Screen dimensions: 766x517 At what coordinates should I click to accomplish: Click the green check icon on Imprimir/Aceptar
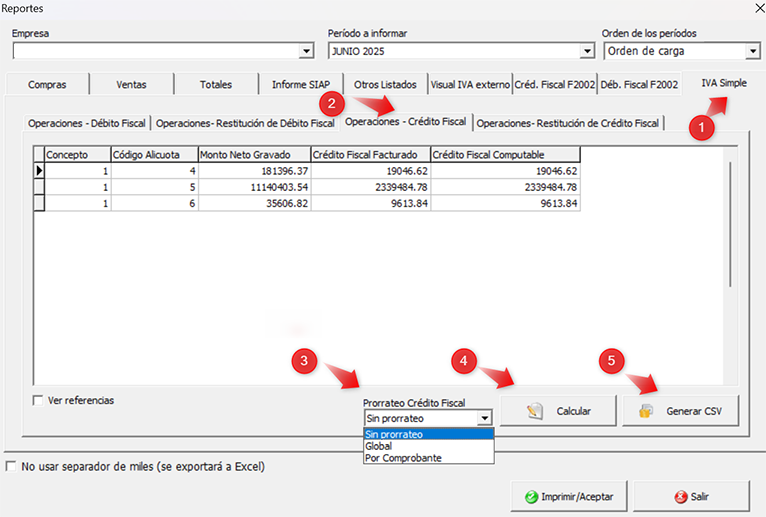click(x=532, y=496)
